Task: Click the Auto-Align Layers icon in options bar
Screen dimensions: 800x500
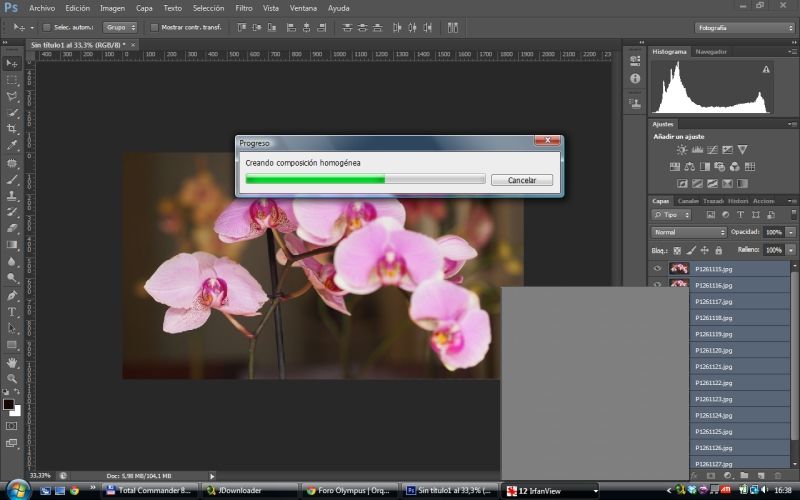Action: (x=453, y=28)
